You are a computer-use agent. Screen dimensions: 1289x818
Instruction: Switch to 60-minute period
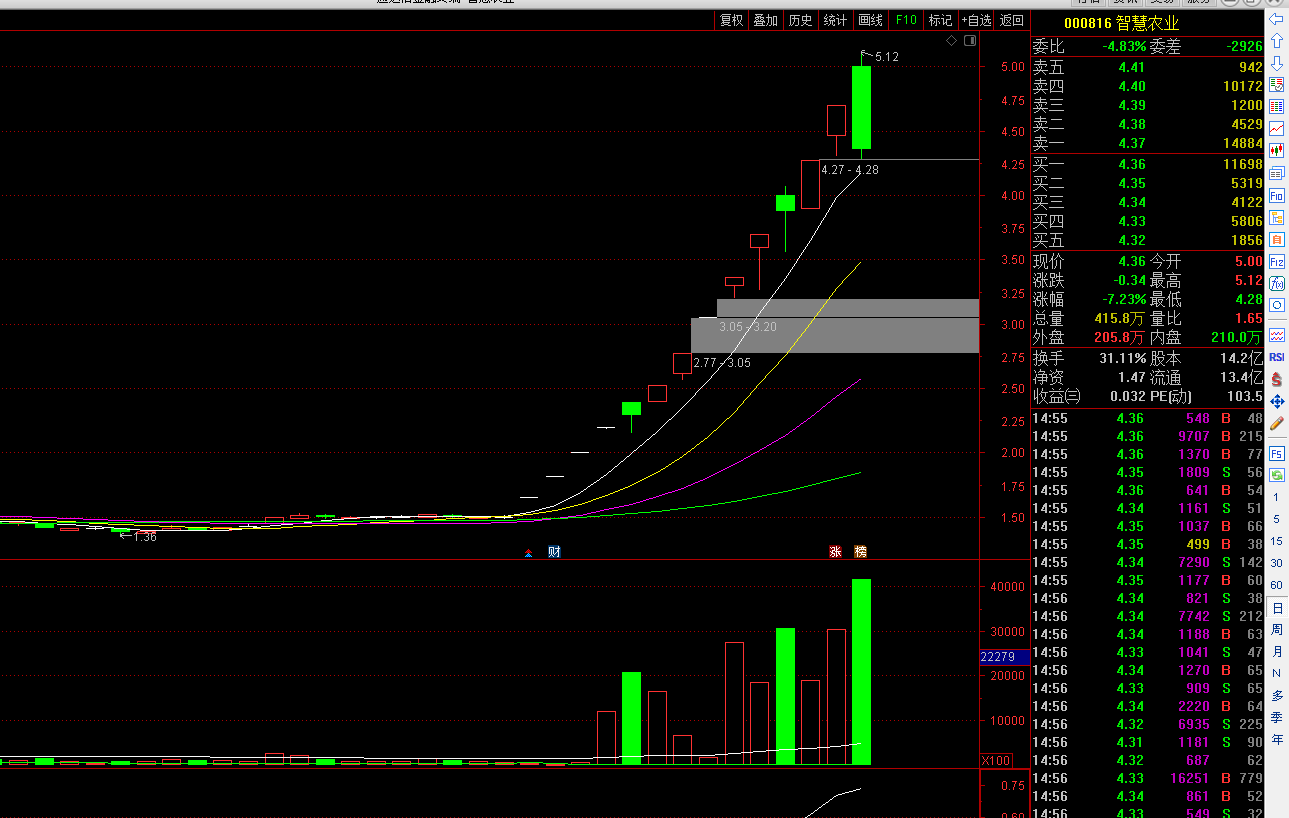click(x=1276, y=585)
